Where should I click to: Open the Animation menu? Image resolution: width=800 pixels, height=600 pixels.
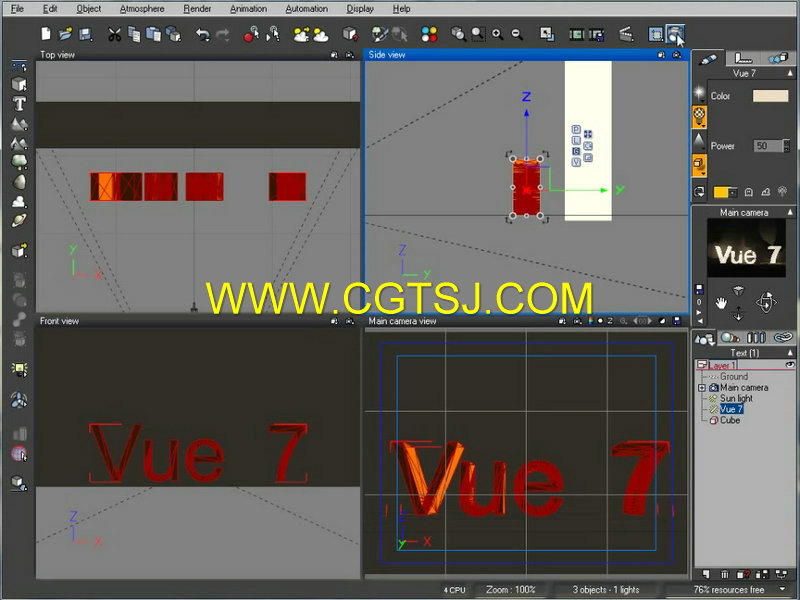[248, 9]
